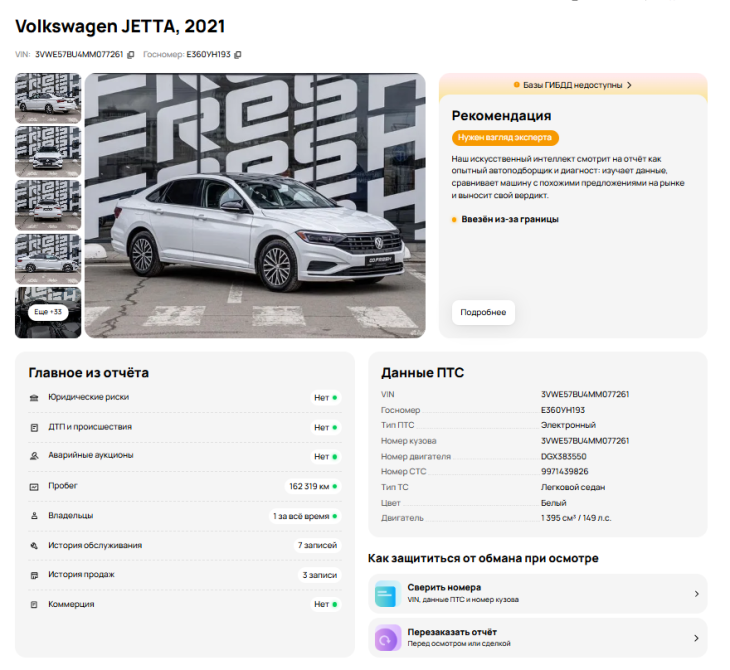Expand the Базы ГИБДД недоступны chevron
Viewport: 730px width, 670px height.
[x=629, y=85]
